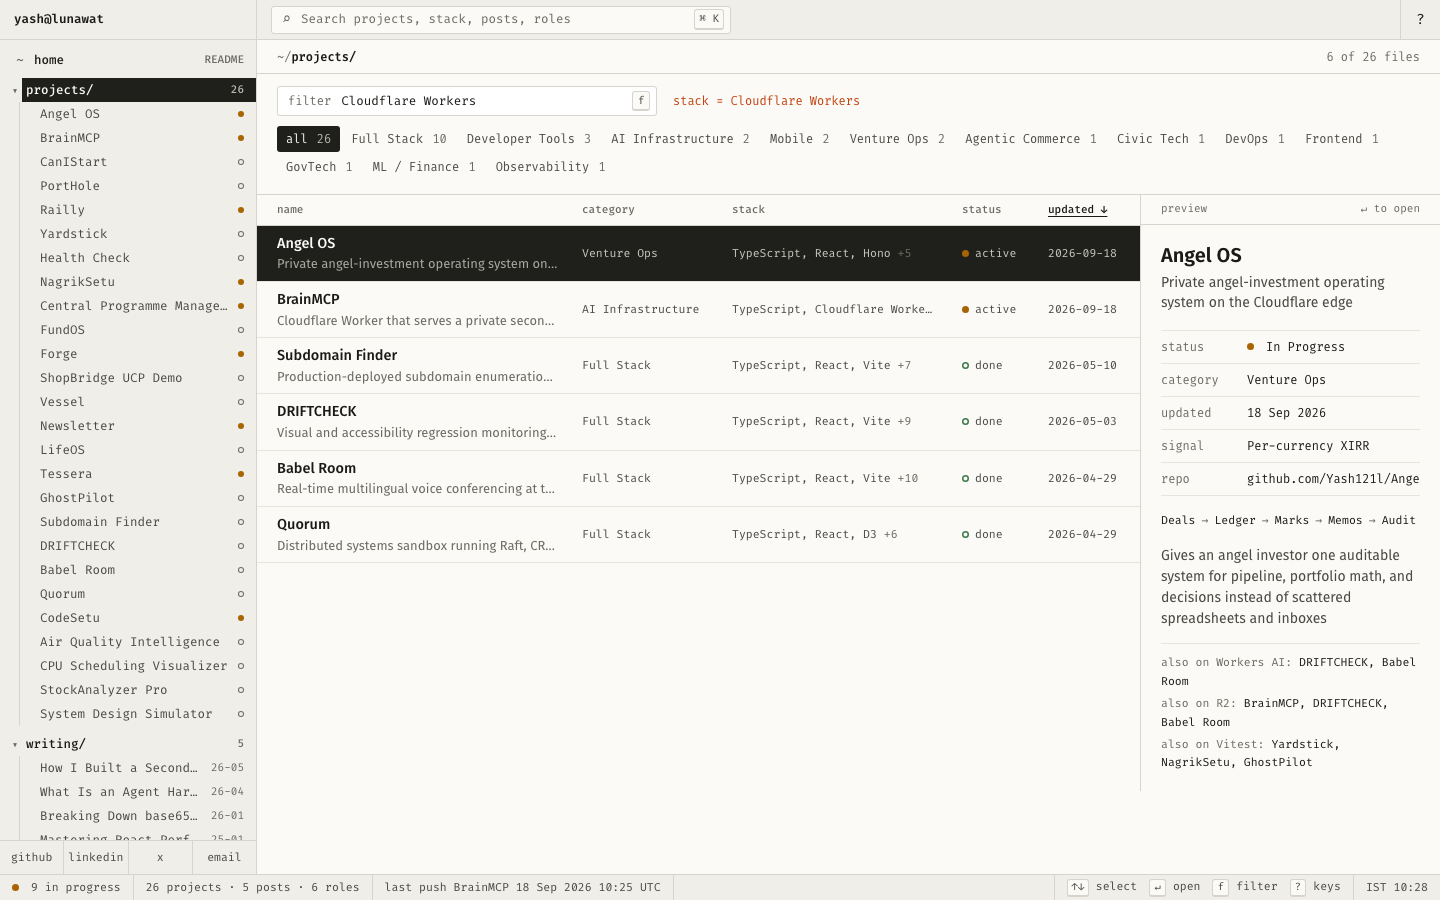1440x900 pixels.
Task: Focus the Search projects input field
Action: 500,19
